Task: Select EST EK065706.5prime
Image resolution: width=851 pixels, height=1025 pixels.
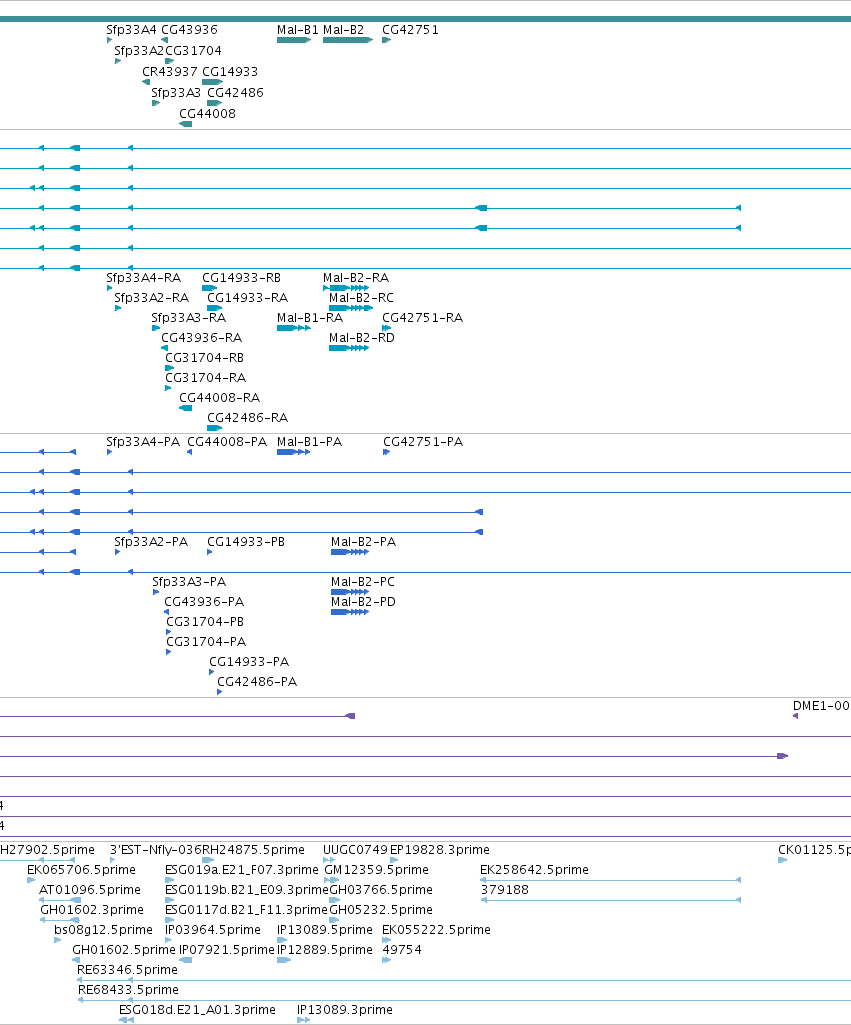Action: [x=81, y=870]
